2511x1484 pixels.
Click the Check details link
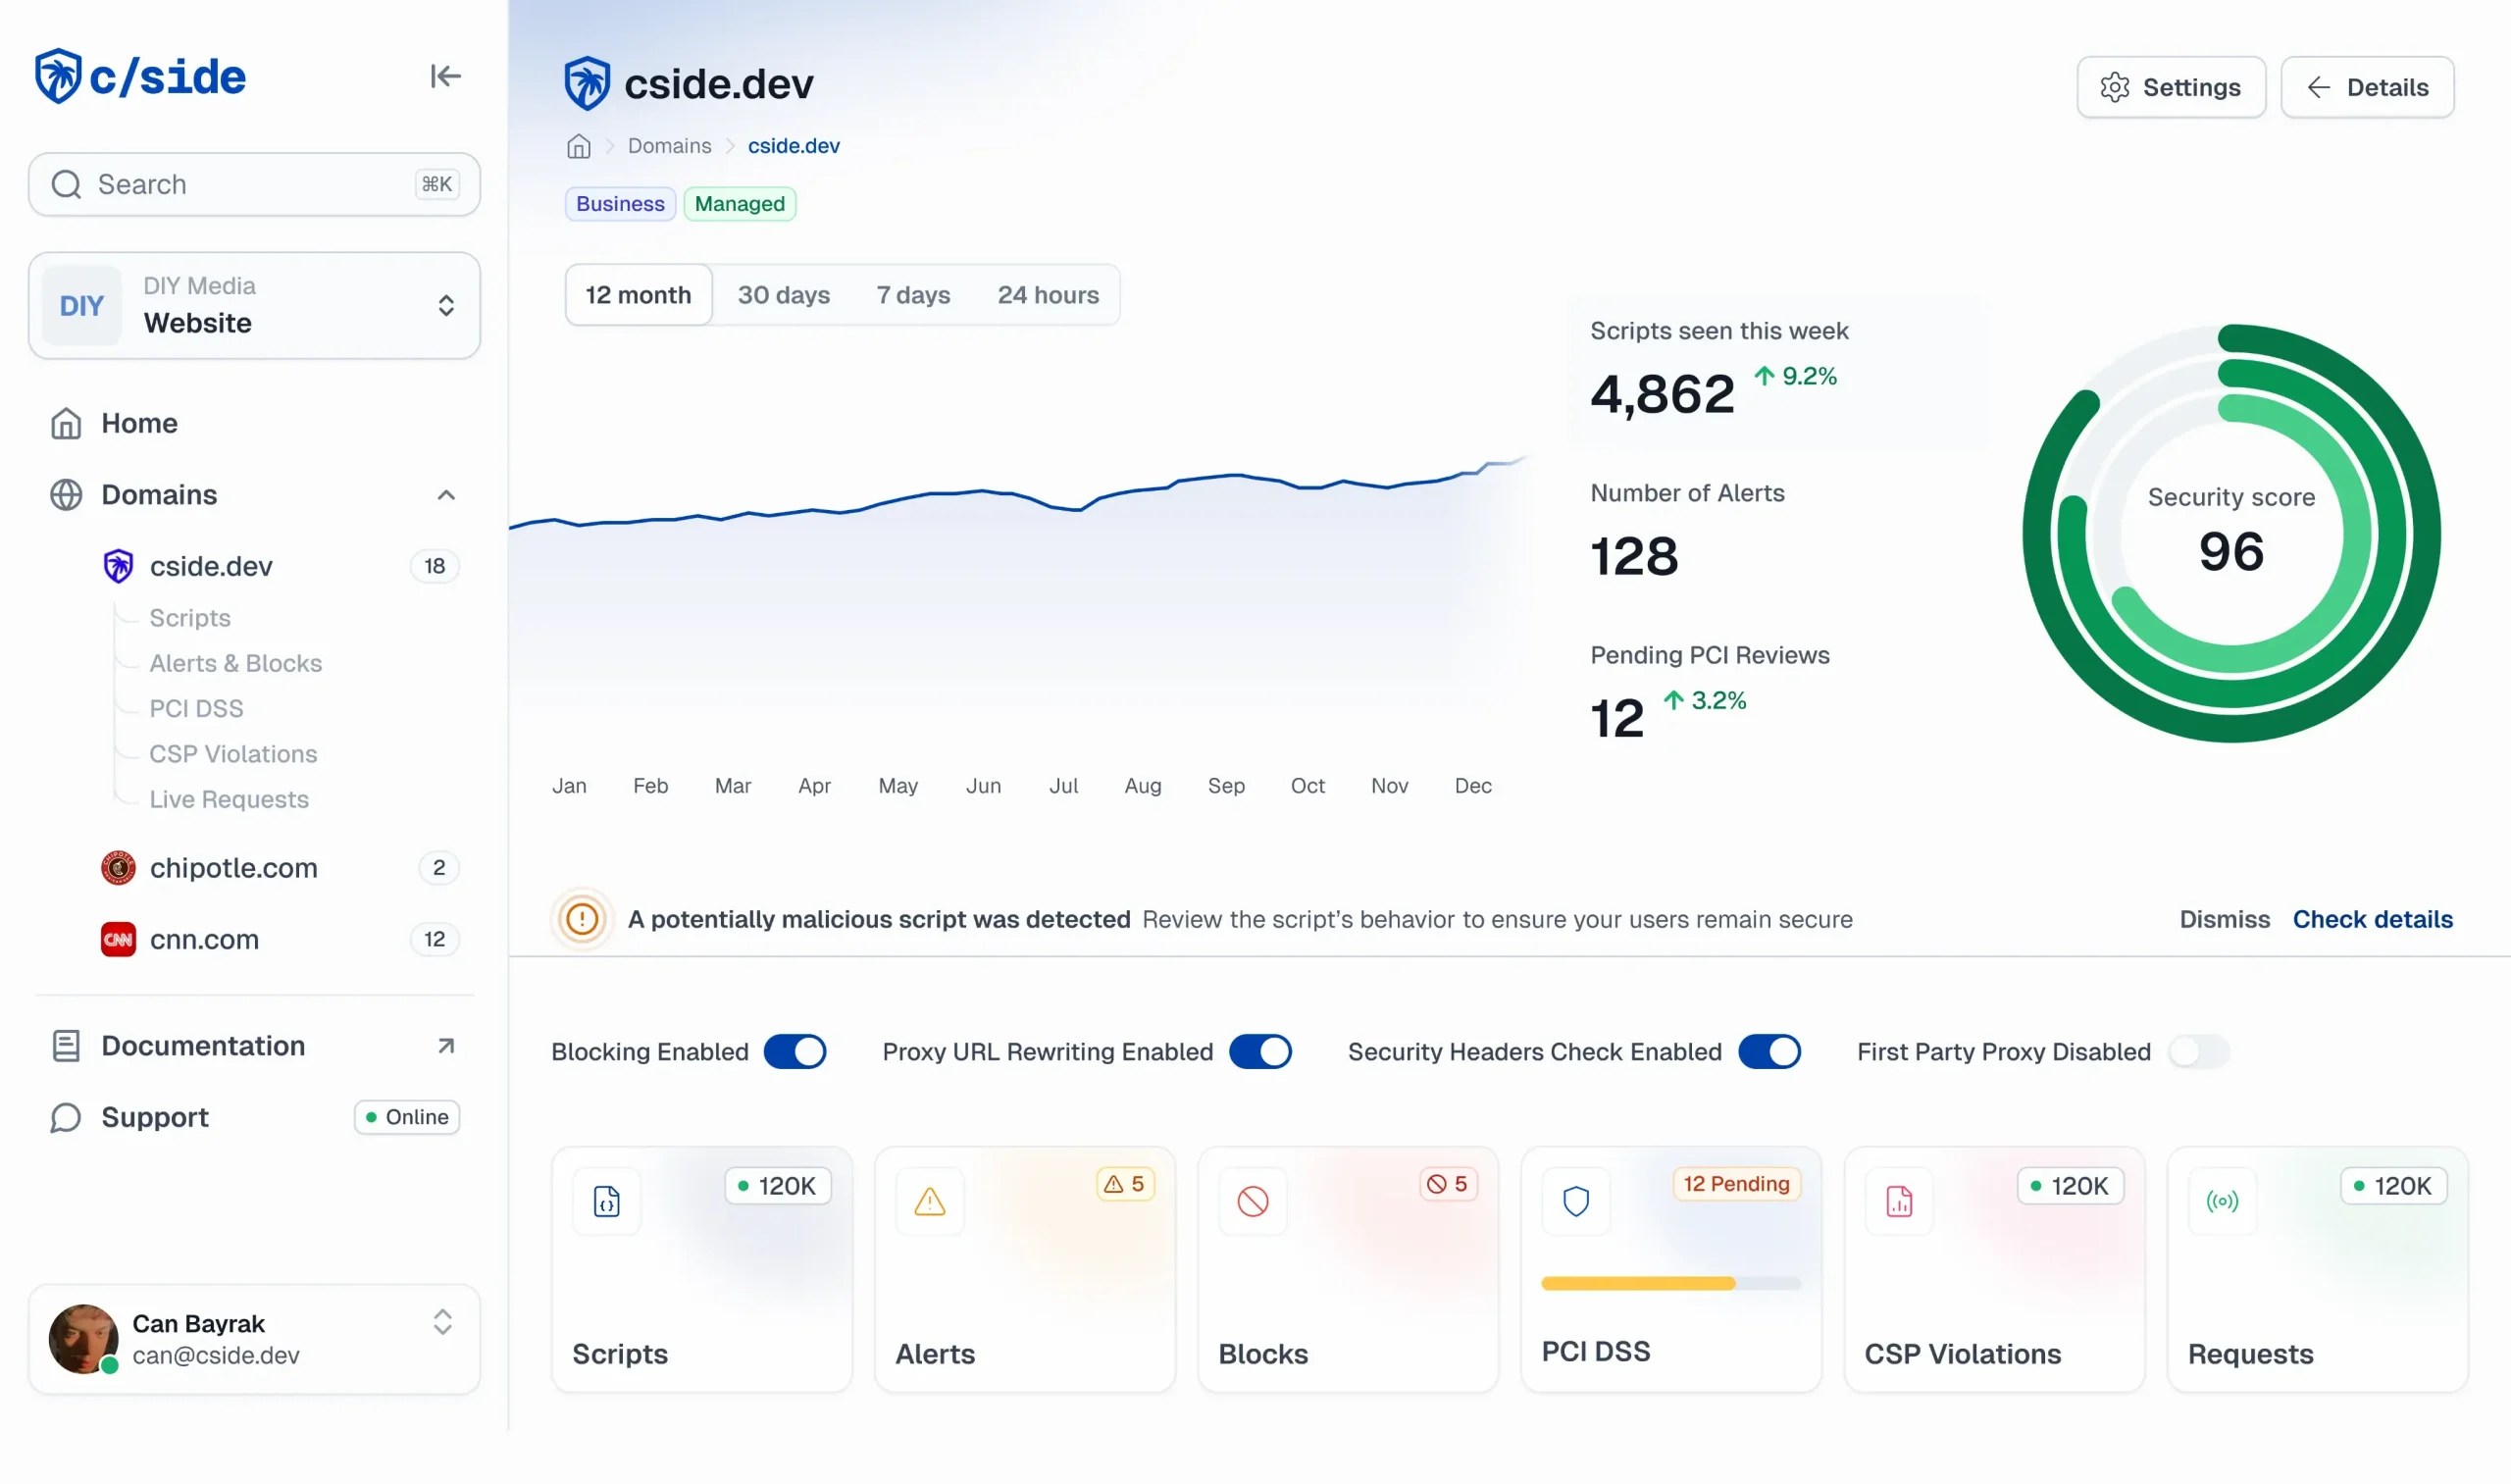2371,918
